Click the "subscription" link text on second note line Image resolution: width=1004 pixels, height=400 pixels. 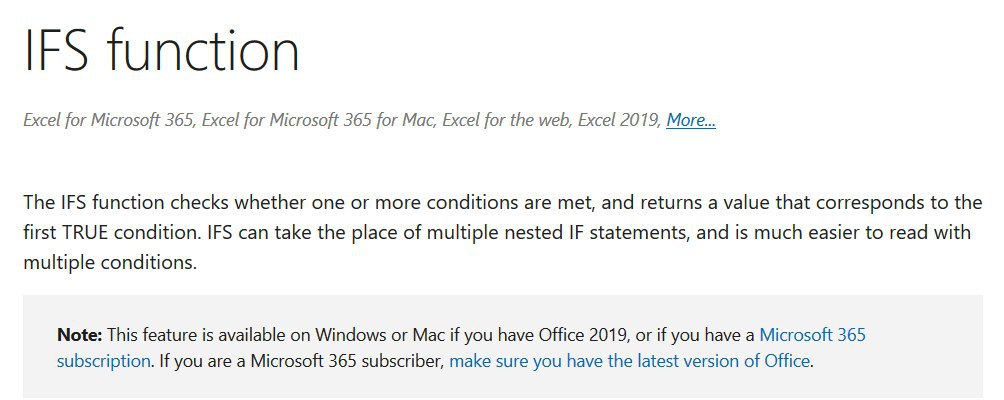pyautogui.click(x=104, y=361)
